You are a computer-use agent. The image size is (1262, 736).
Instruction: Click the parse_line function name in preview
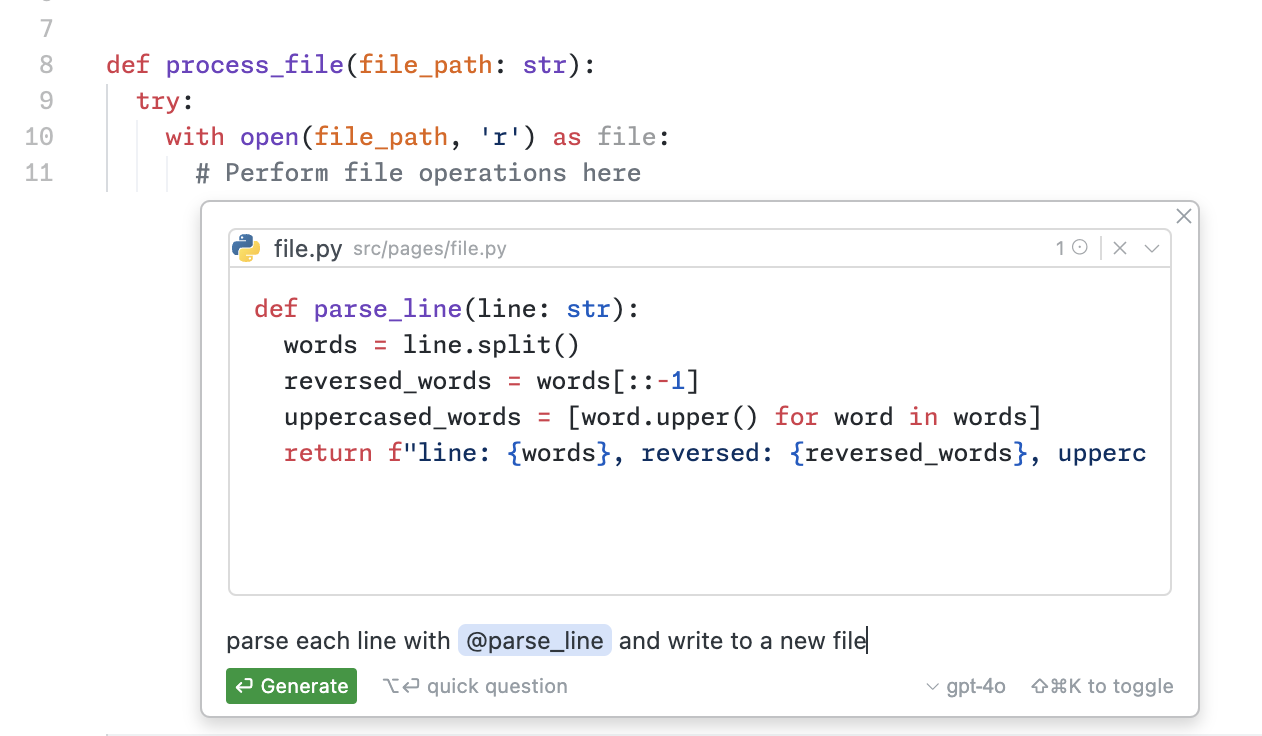388,309
